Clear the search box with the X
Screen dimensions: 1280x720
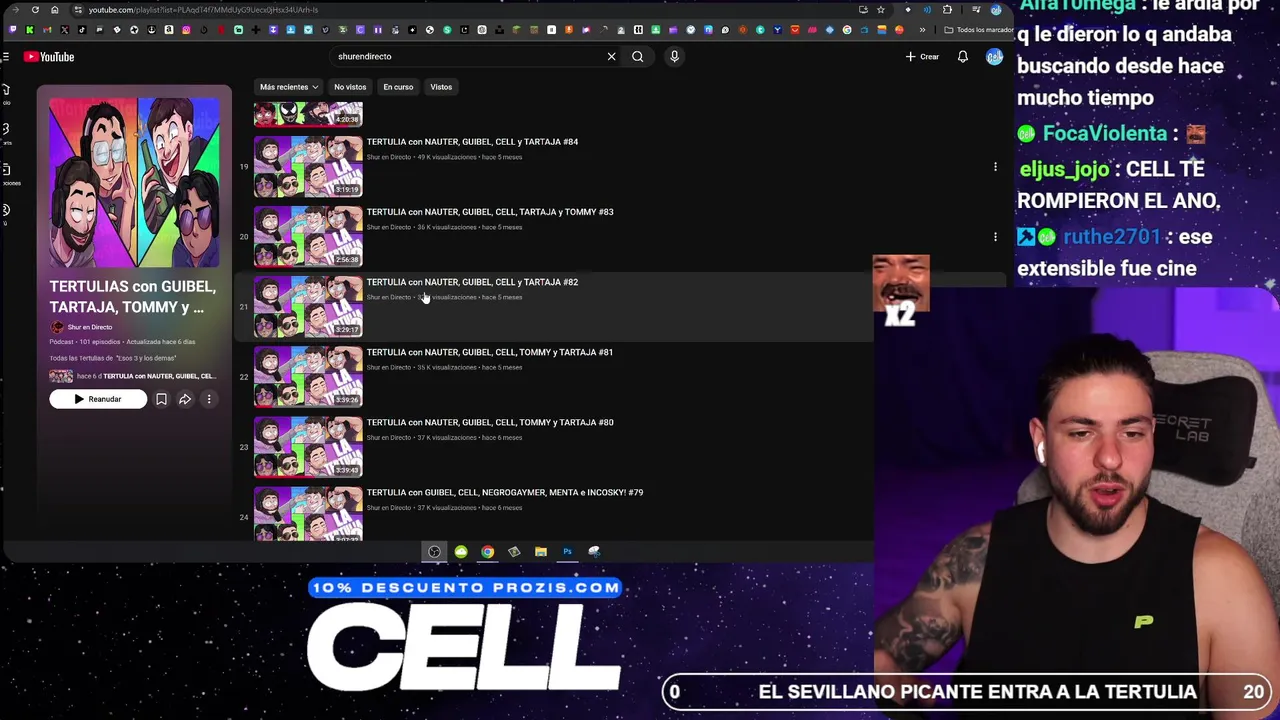(x=611, y=57)
